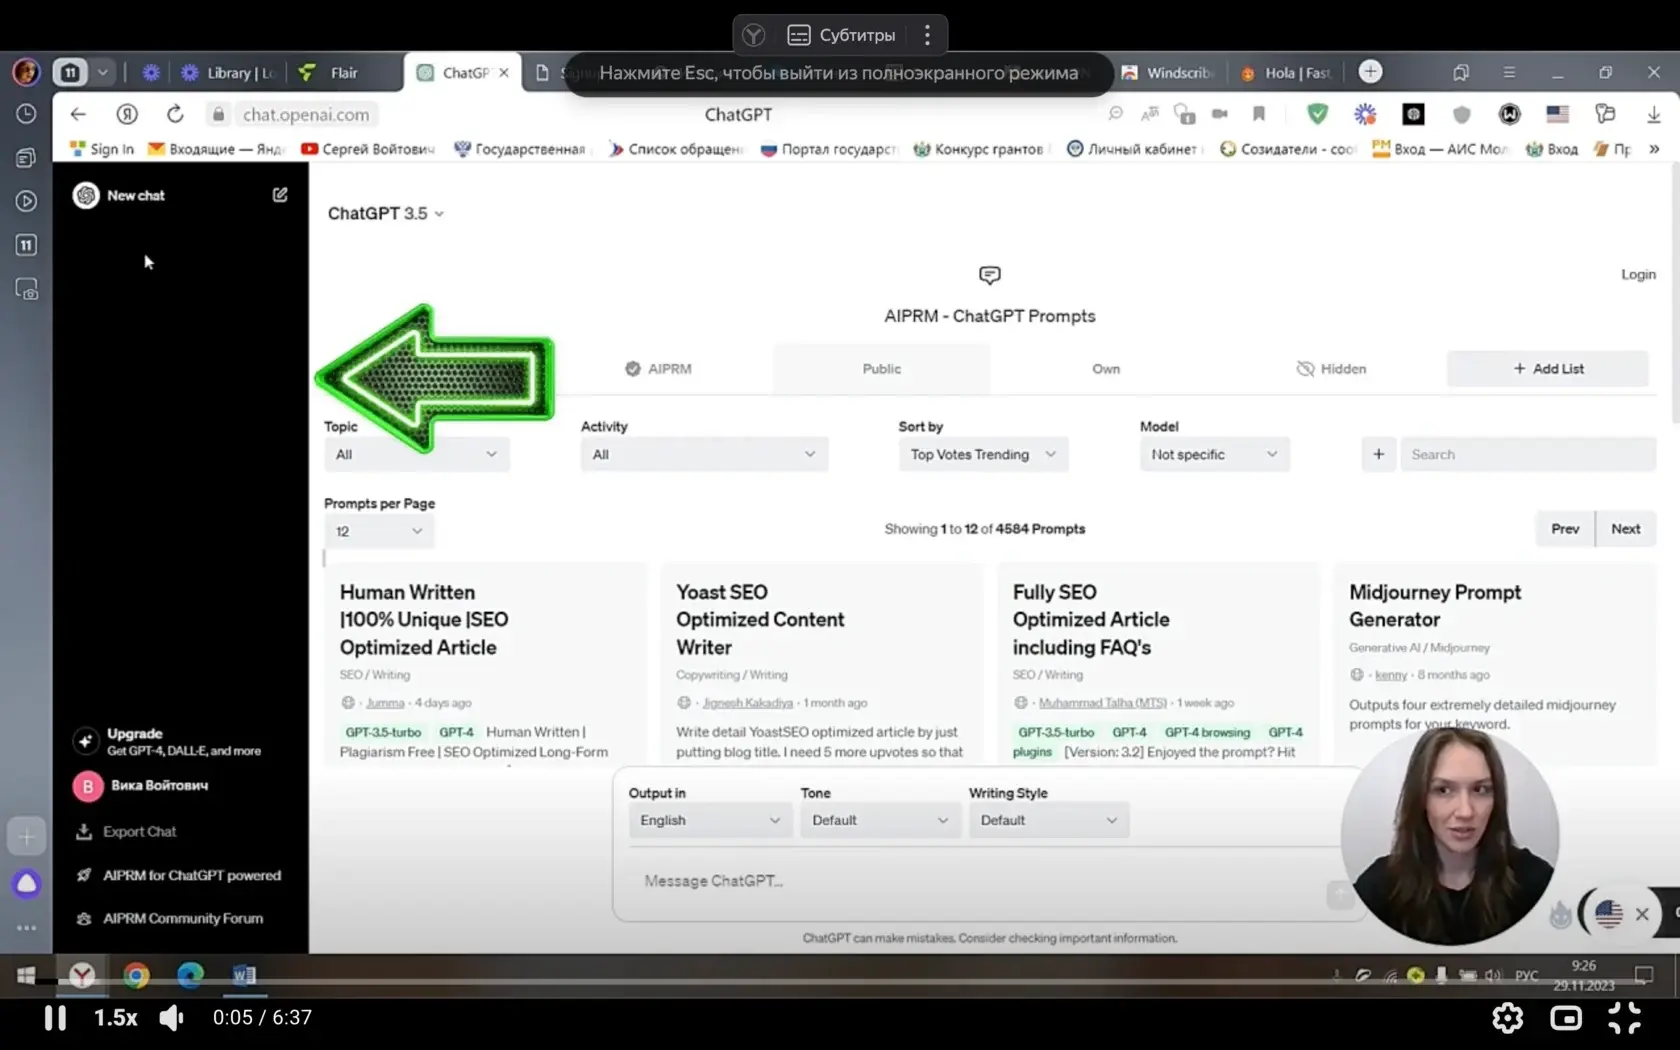Open author link Jumma

(385, 703)
